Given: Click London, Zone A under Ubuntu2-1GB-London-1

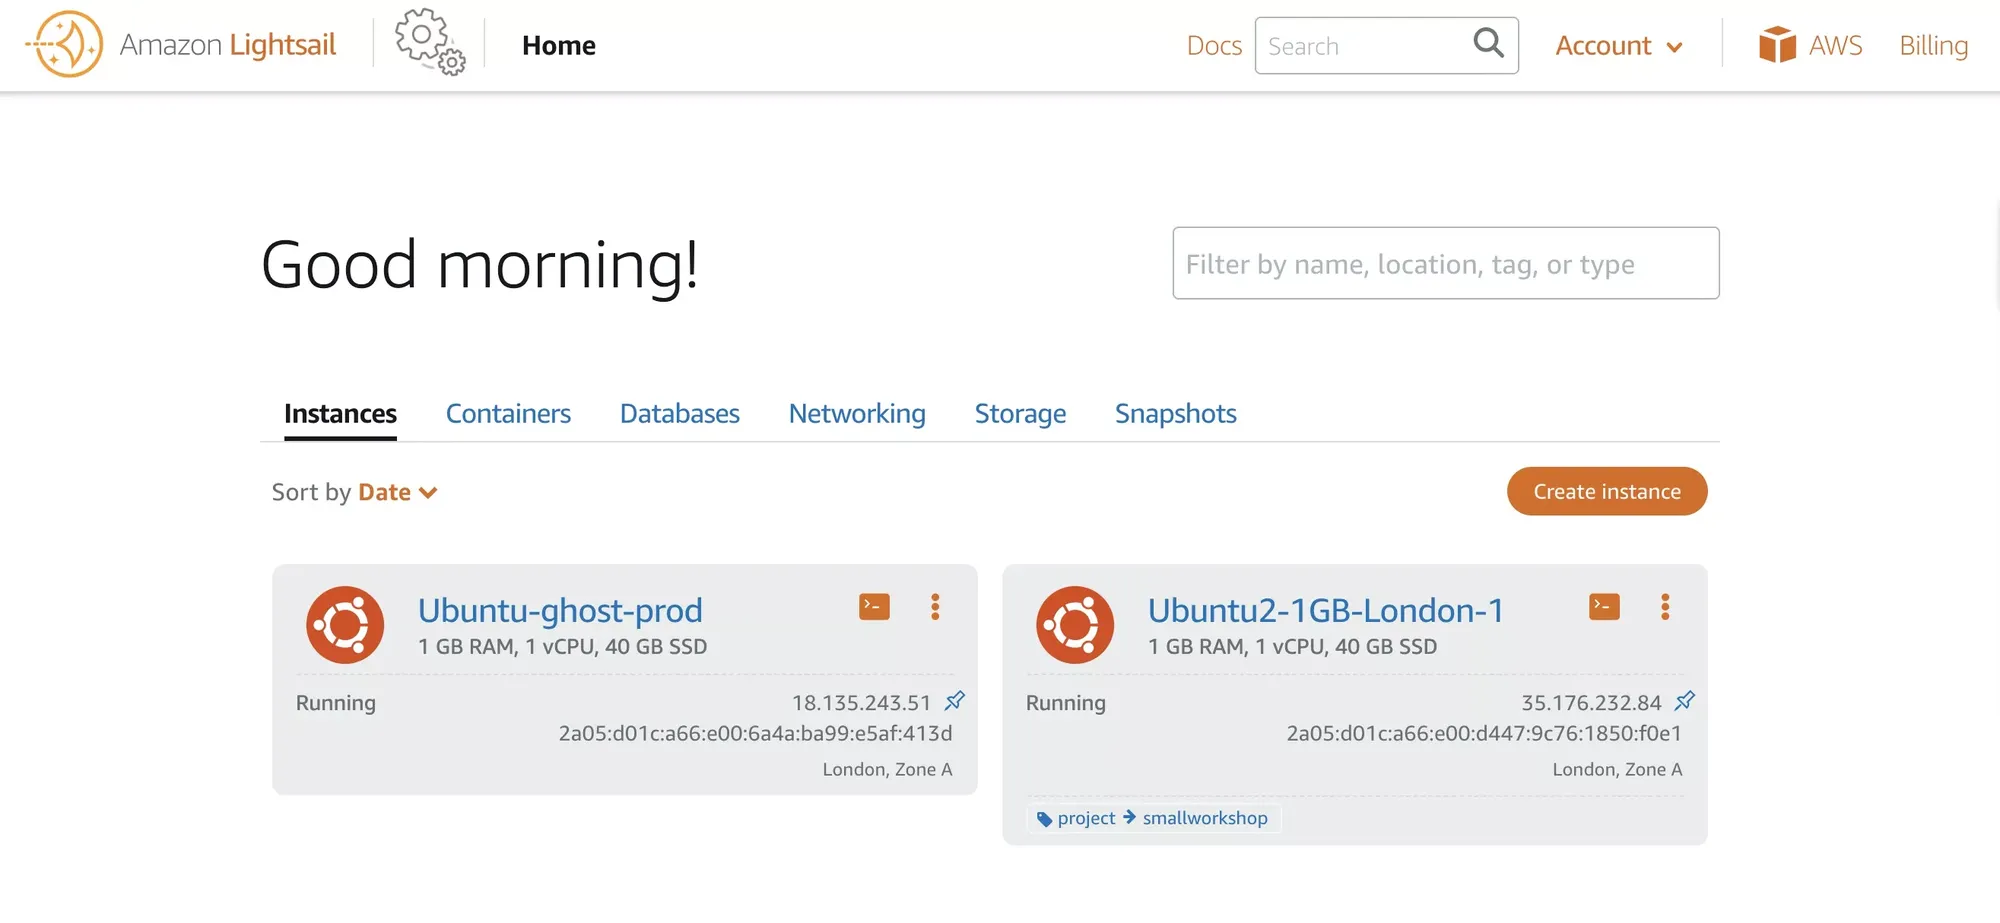Looking at the screenshot, I should pos(1617,769).
